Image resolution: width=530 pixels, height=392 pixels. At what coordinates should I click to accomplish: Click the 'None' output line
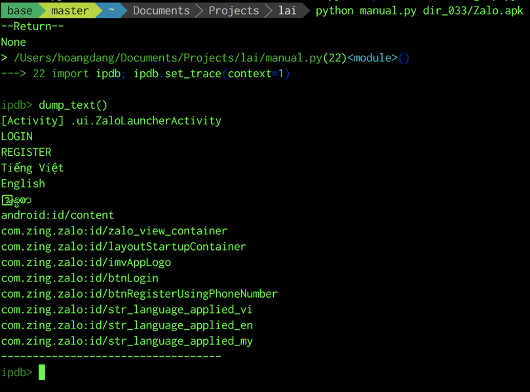14,42
